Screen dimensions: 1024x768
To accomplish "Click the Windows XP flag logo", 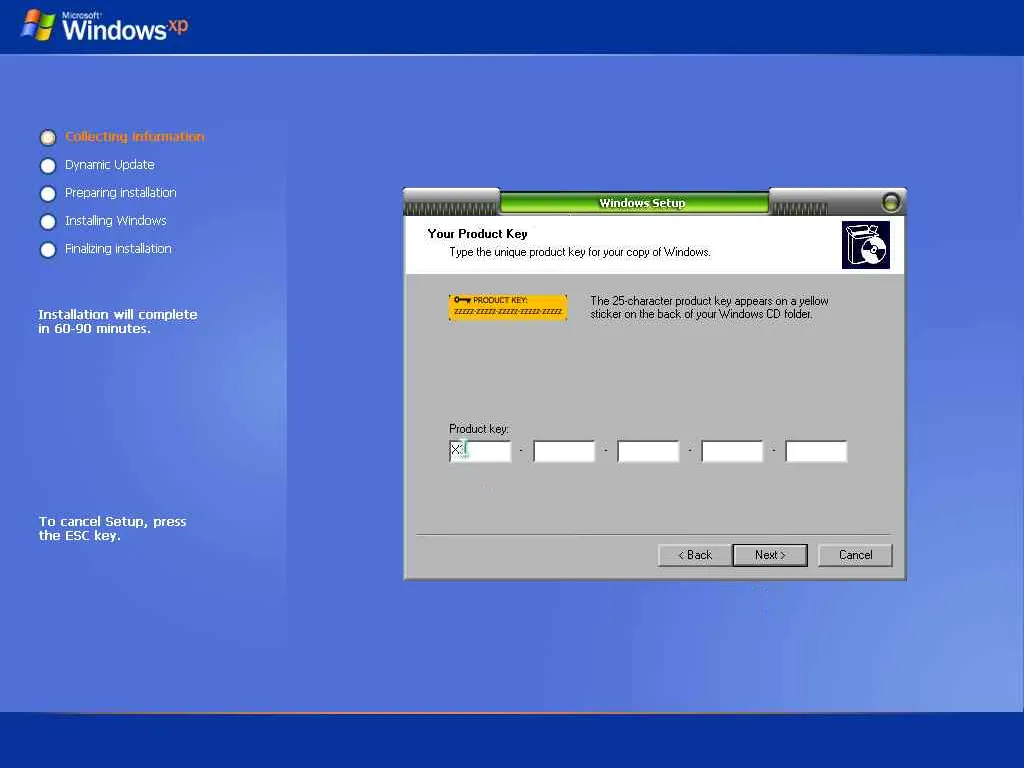I will click(38, 25).
